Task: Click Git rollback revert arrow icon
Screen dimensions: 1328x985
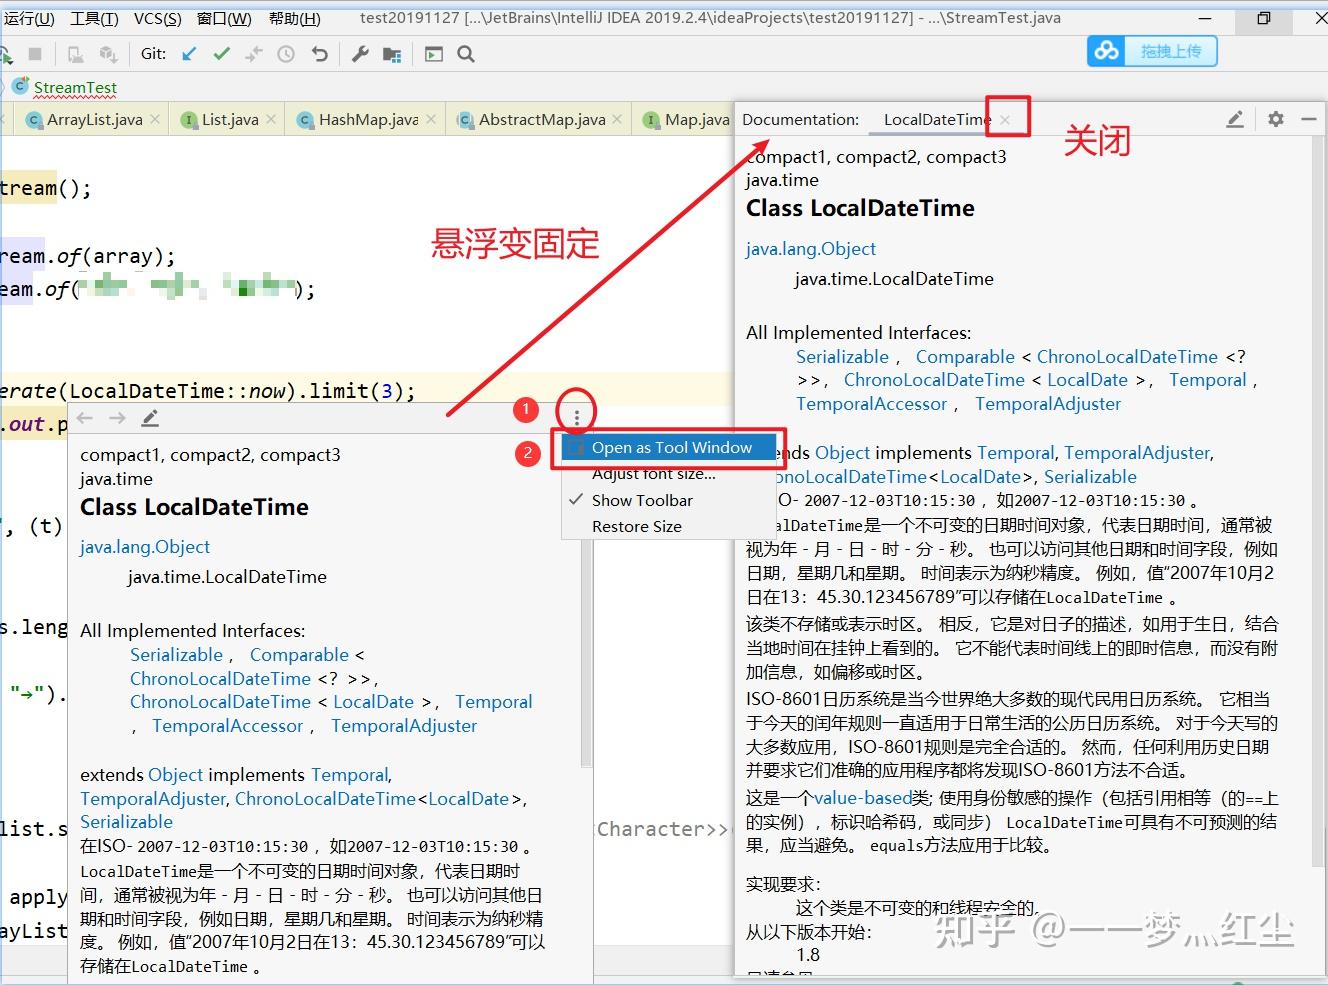Action: click(319, 54)
